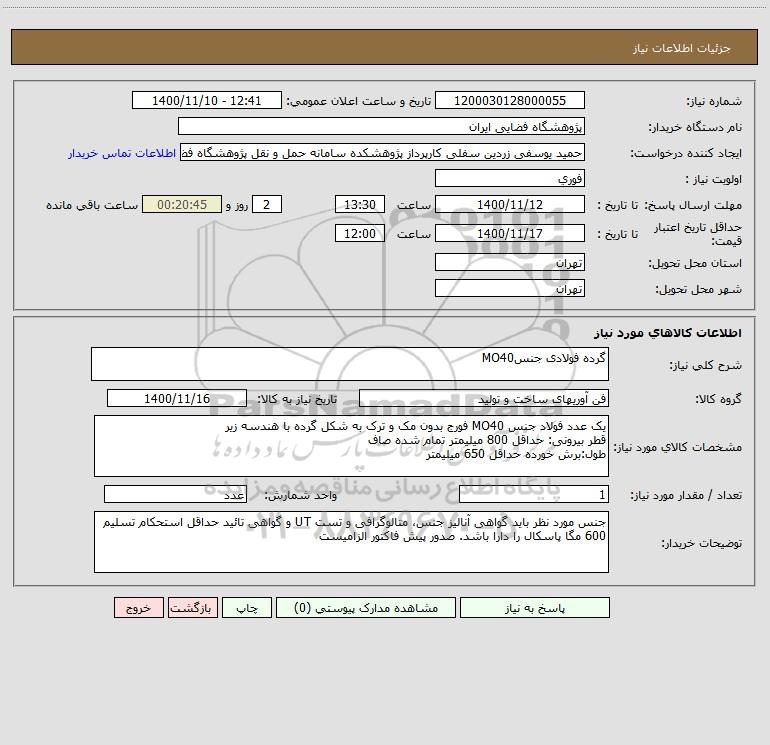This screenshot has width=770, height=745.
Task: Click price validity time 12:00
Action: 359,233
